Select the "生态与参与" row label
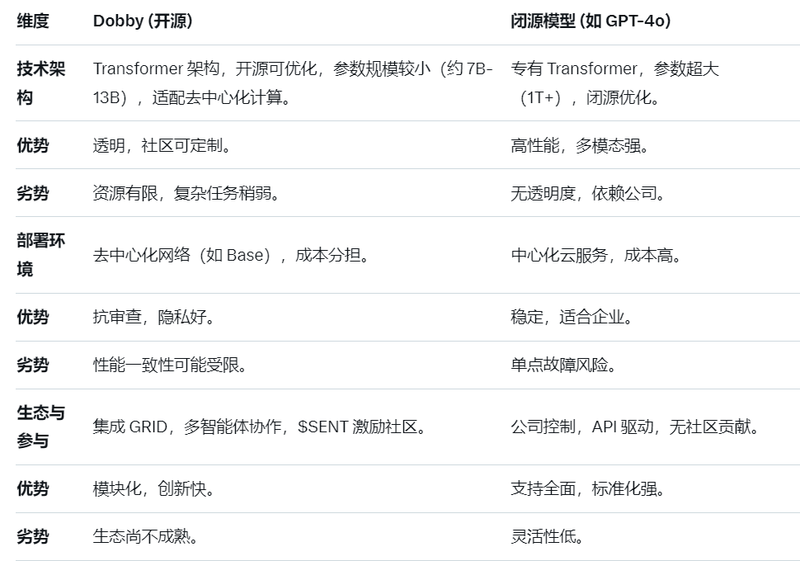 pos(41,427)
